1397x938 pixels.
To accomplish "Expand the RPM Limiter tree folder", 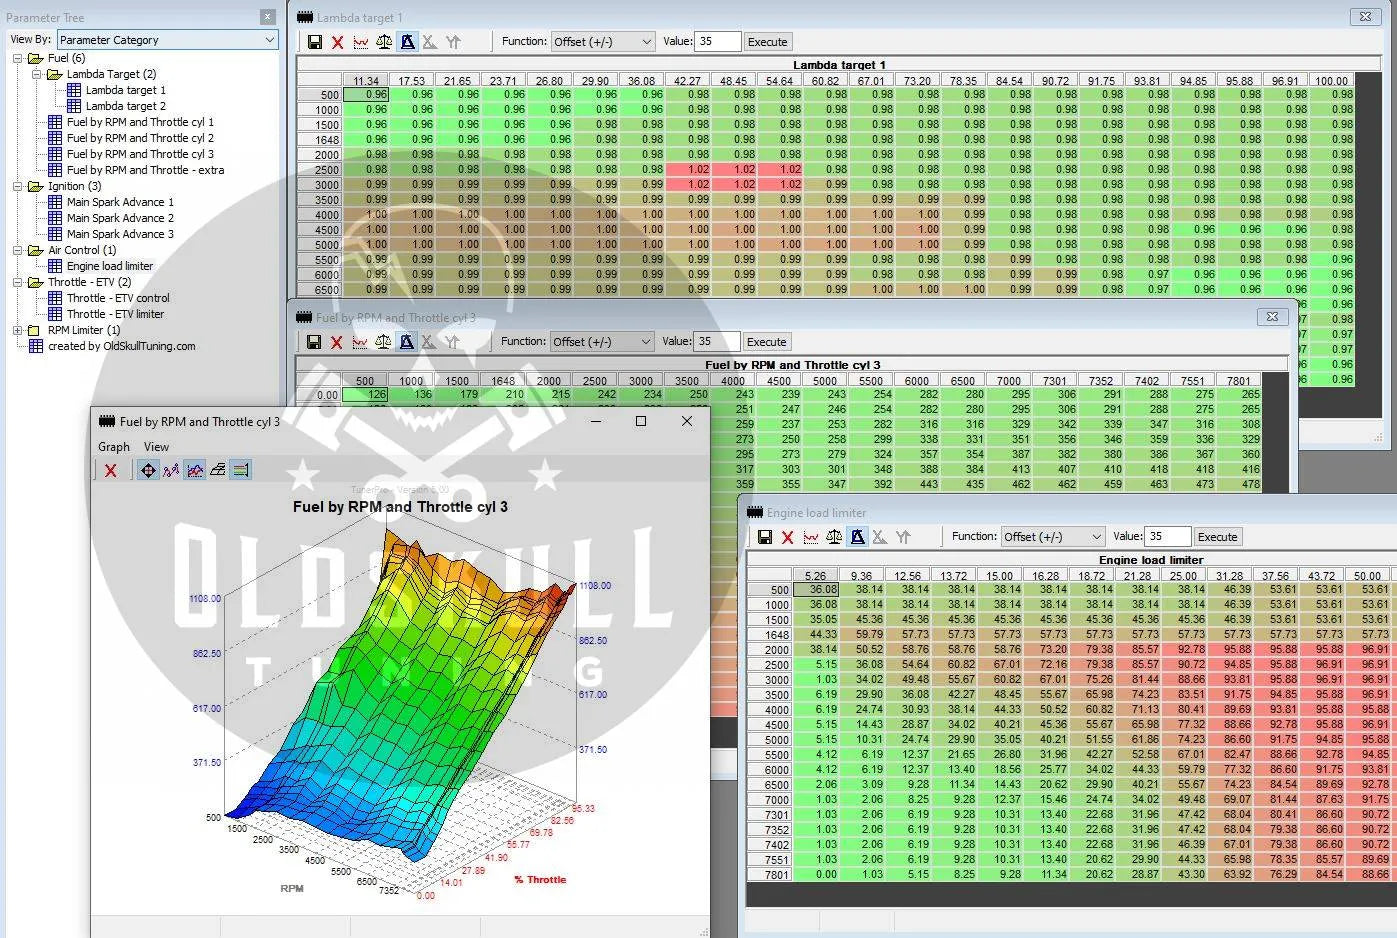I will (17, 330).
